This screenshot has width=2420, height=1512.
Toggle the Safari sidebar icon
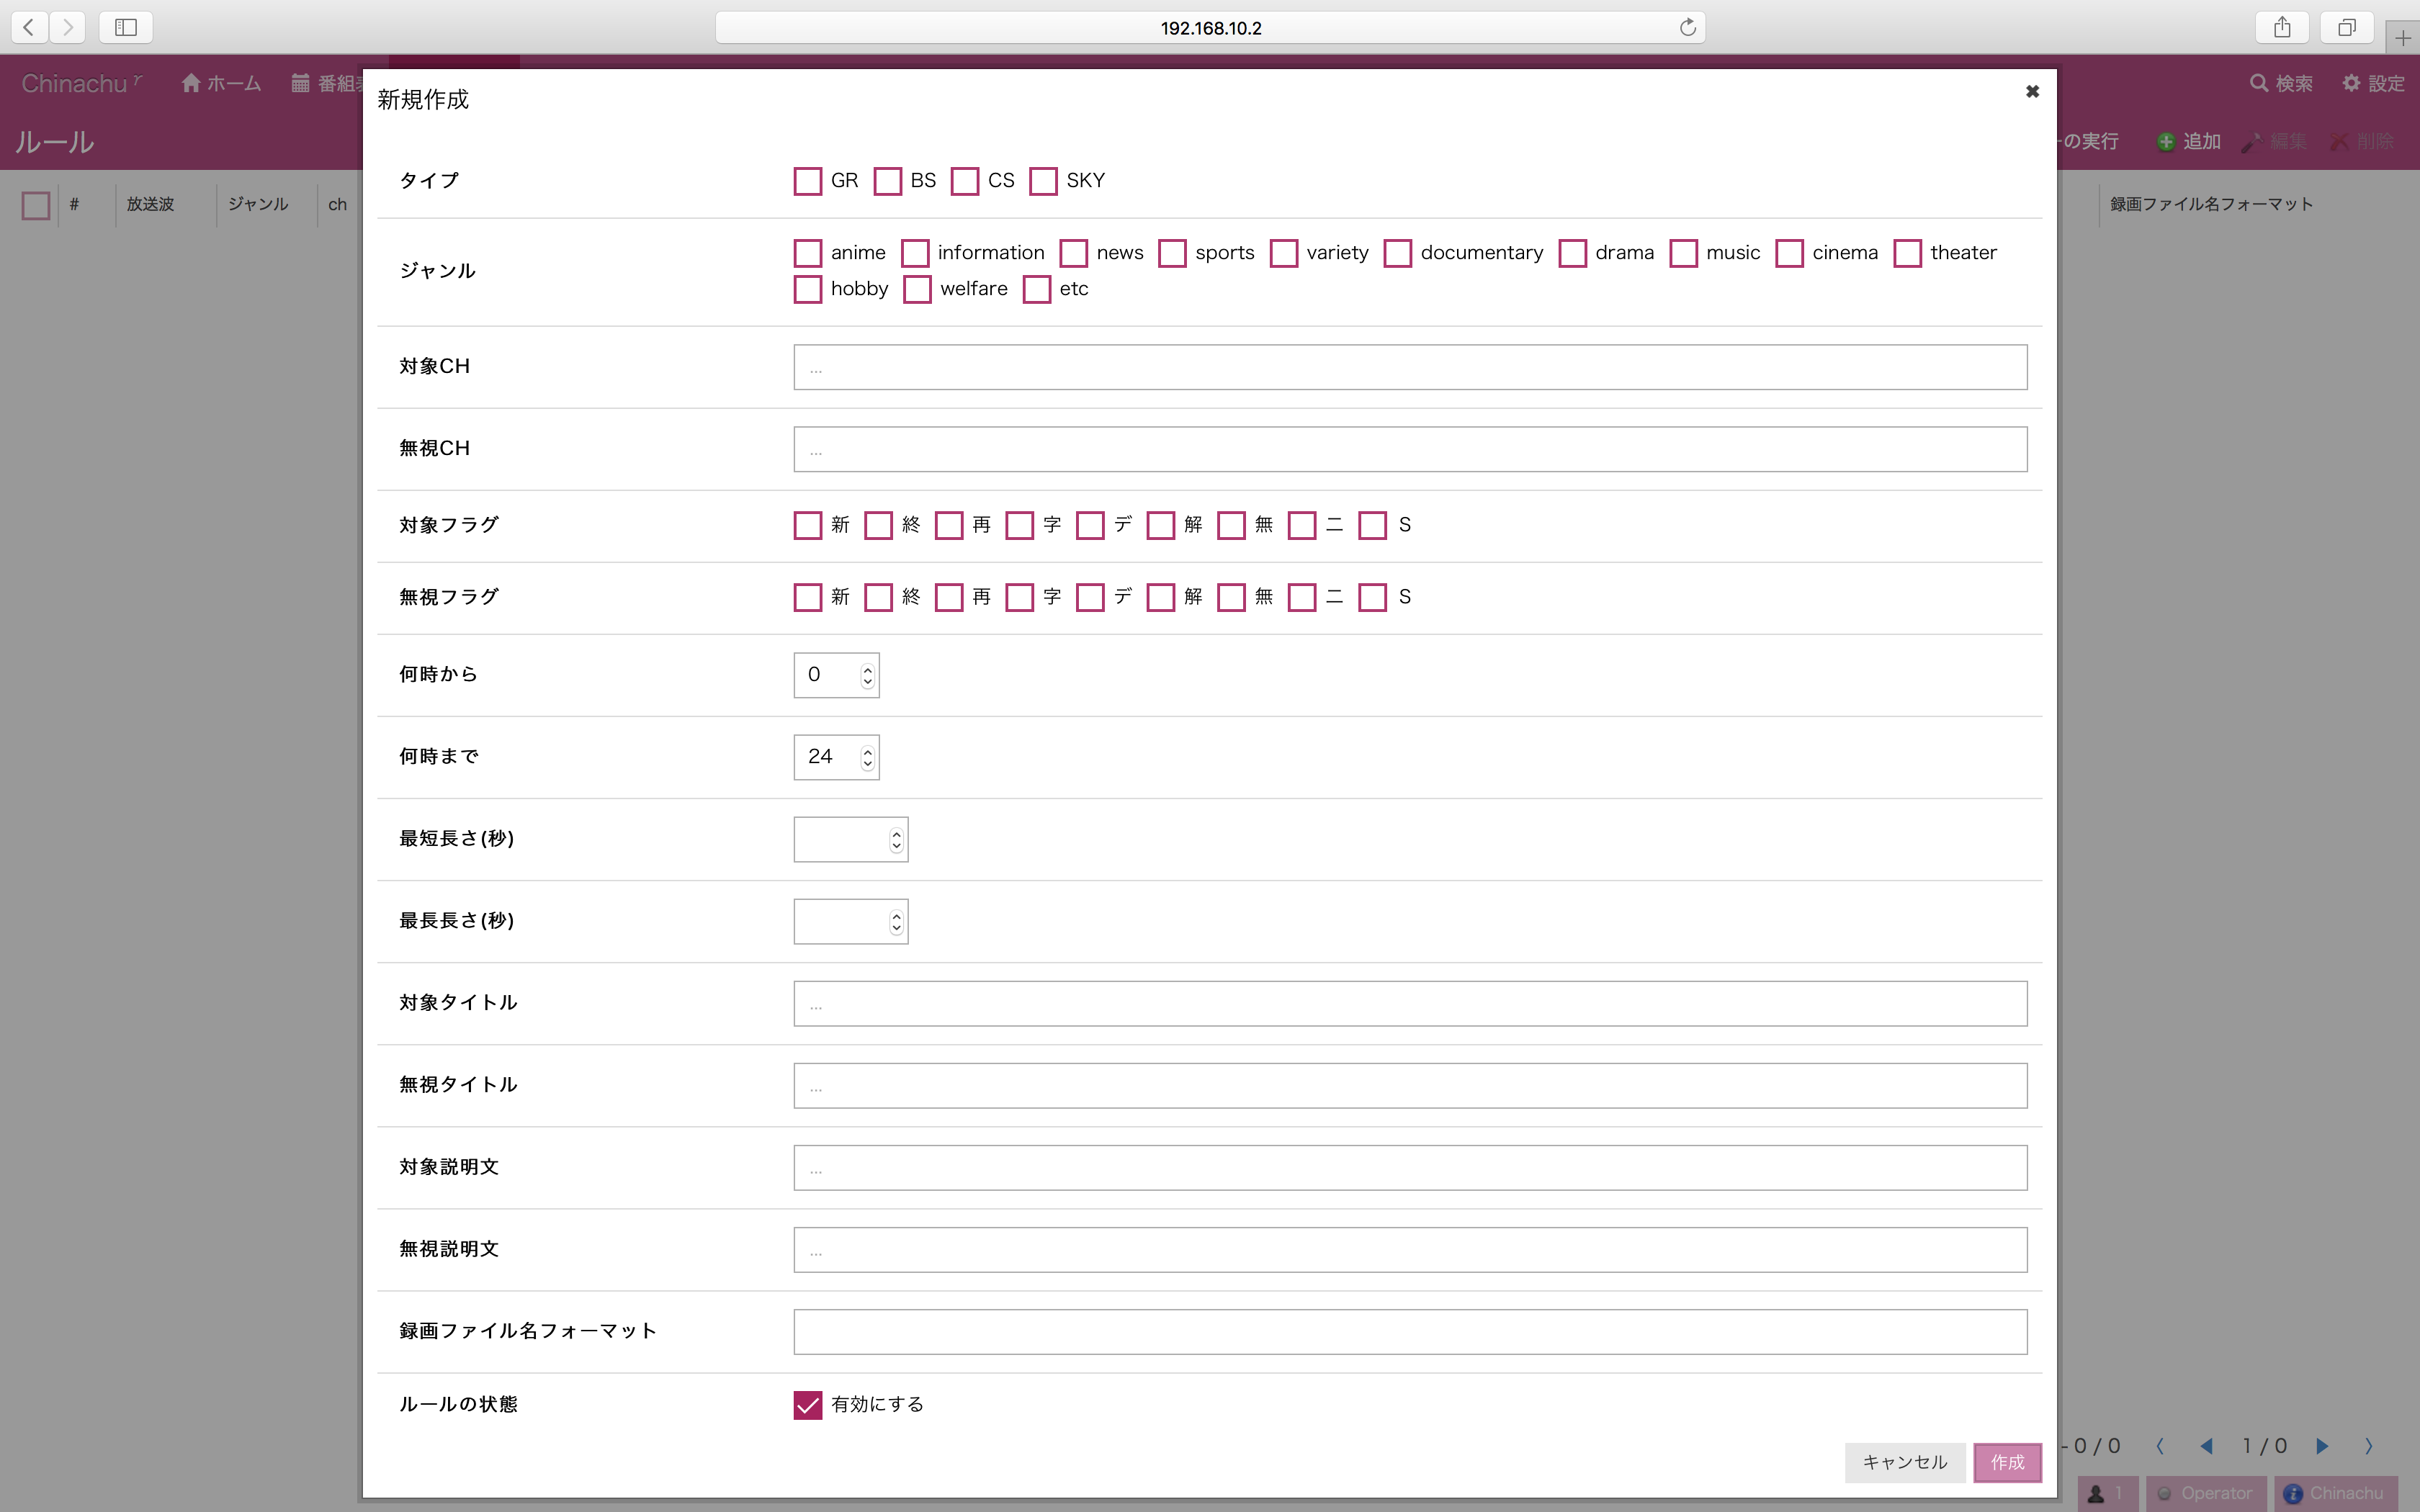point(126,27)
